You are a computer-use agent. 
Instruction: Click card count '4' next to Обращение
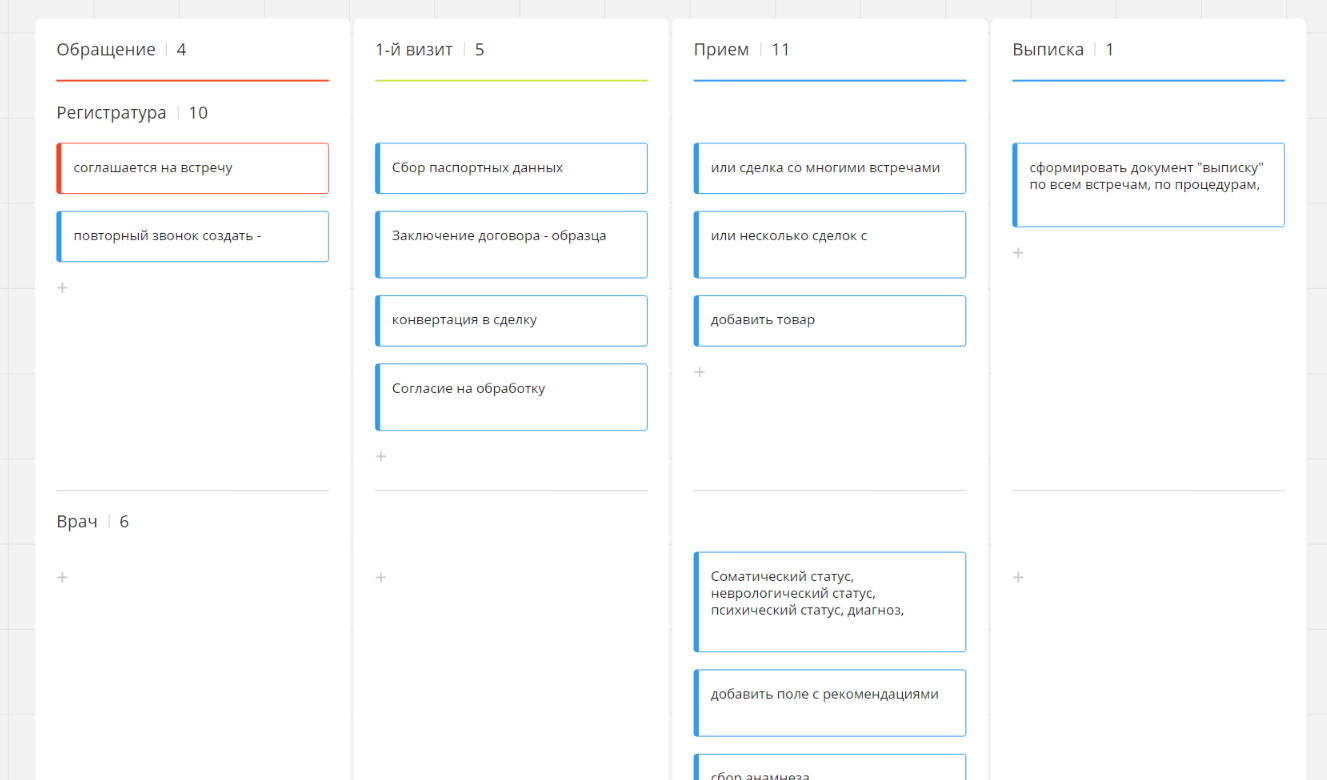tap(181, 49)
